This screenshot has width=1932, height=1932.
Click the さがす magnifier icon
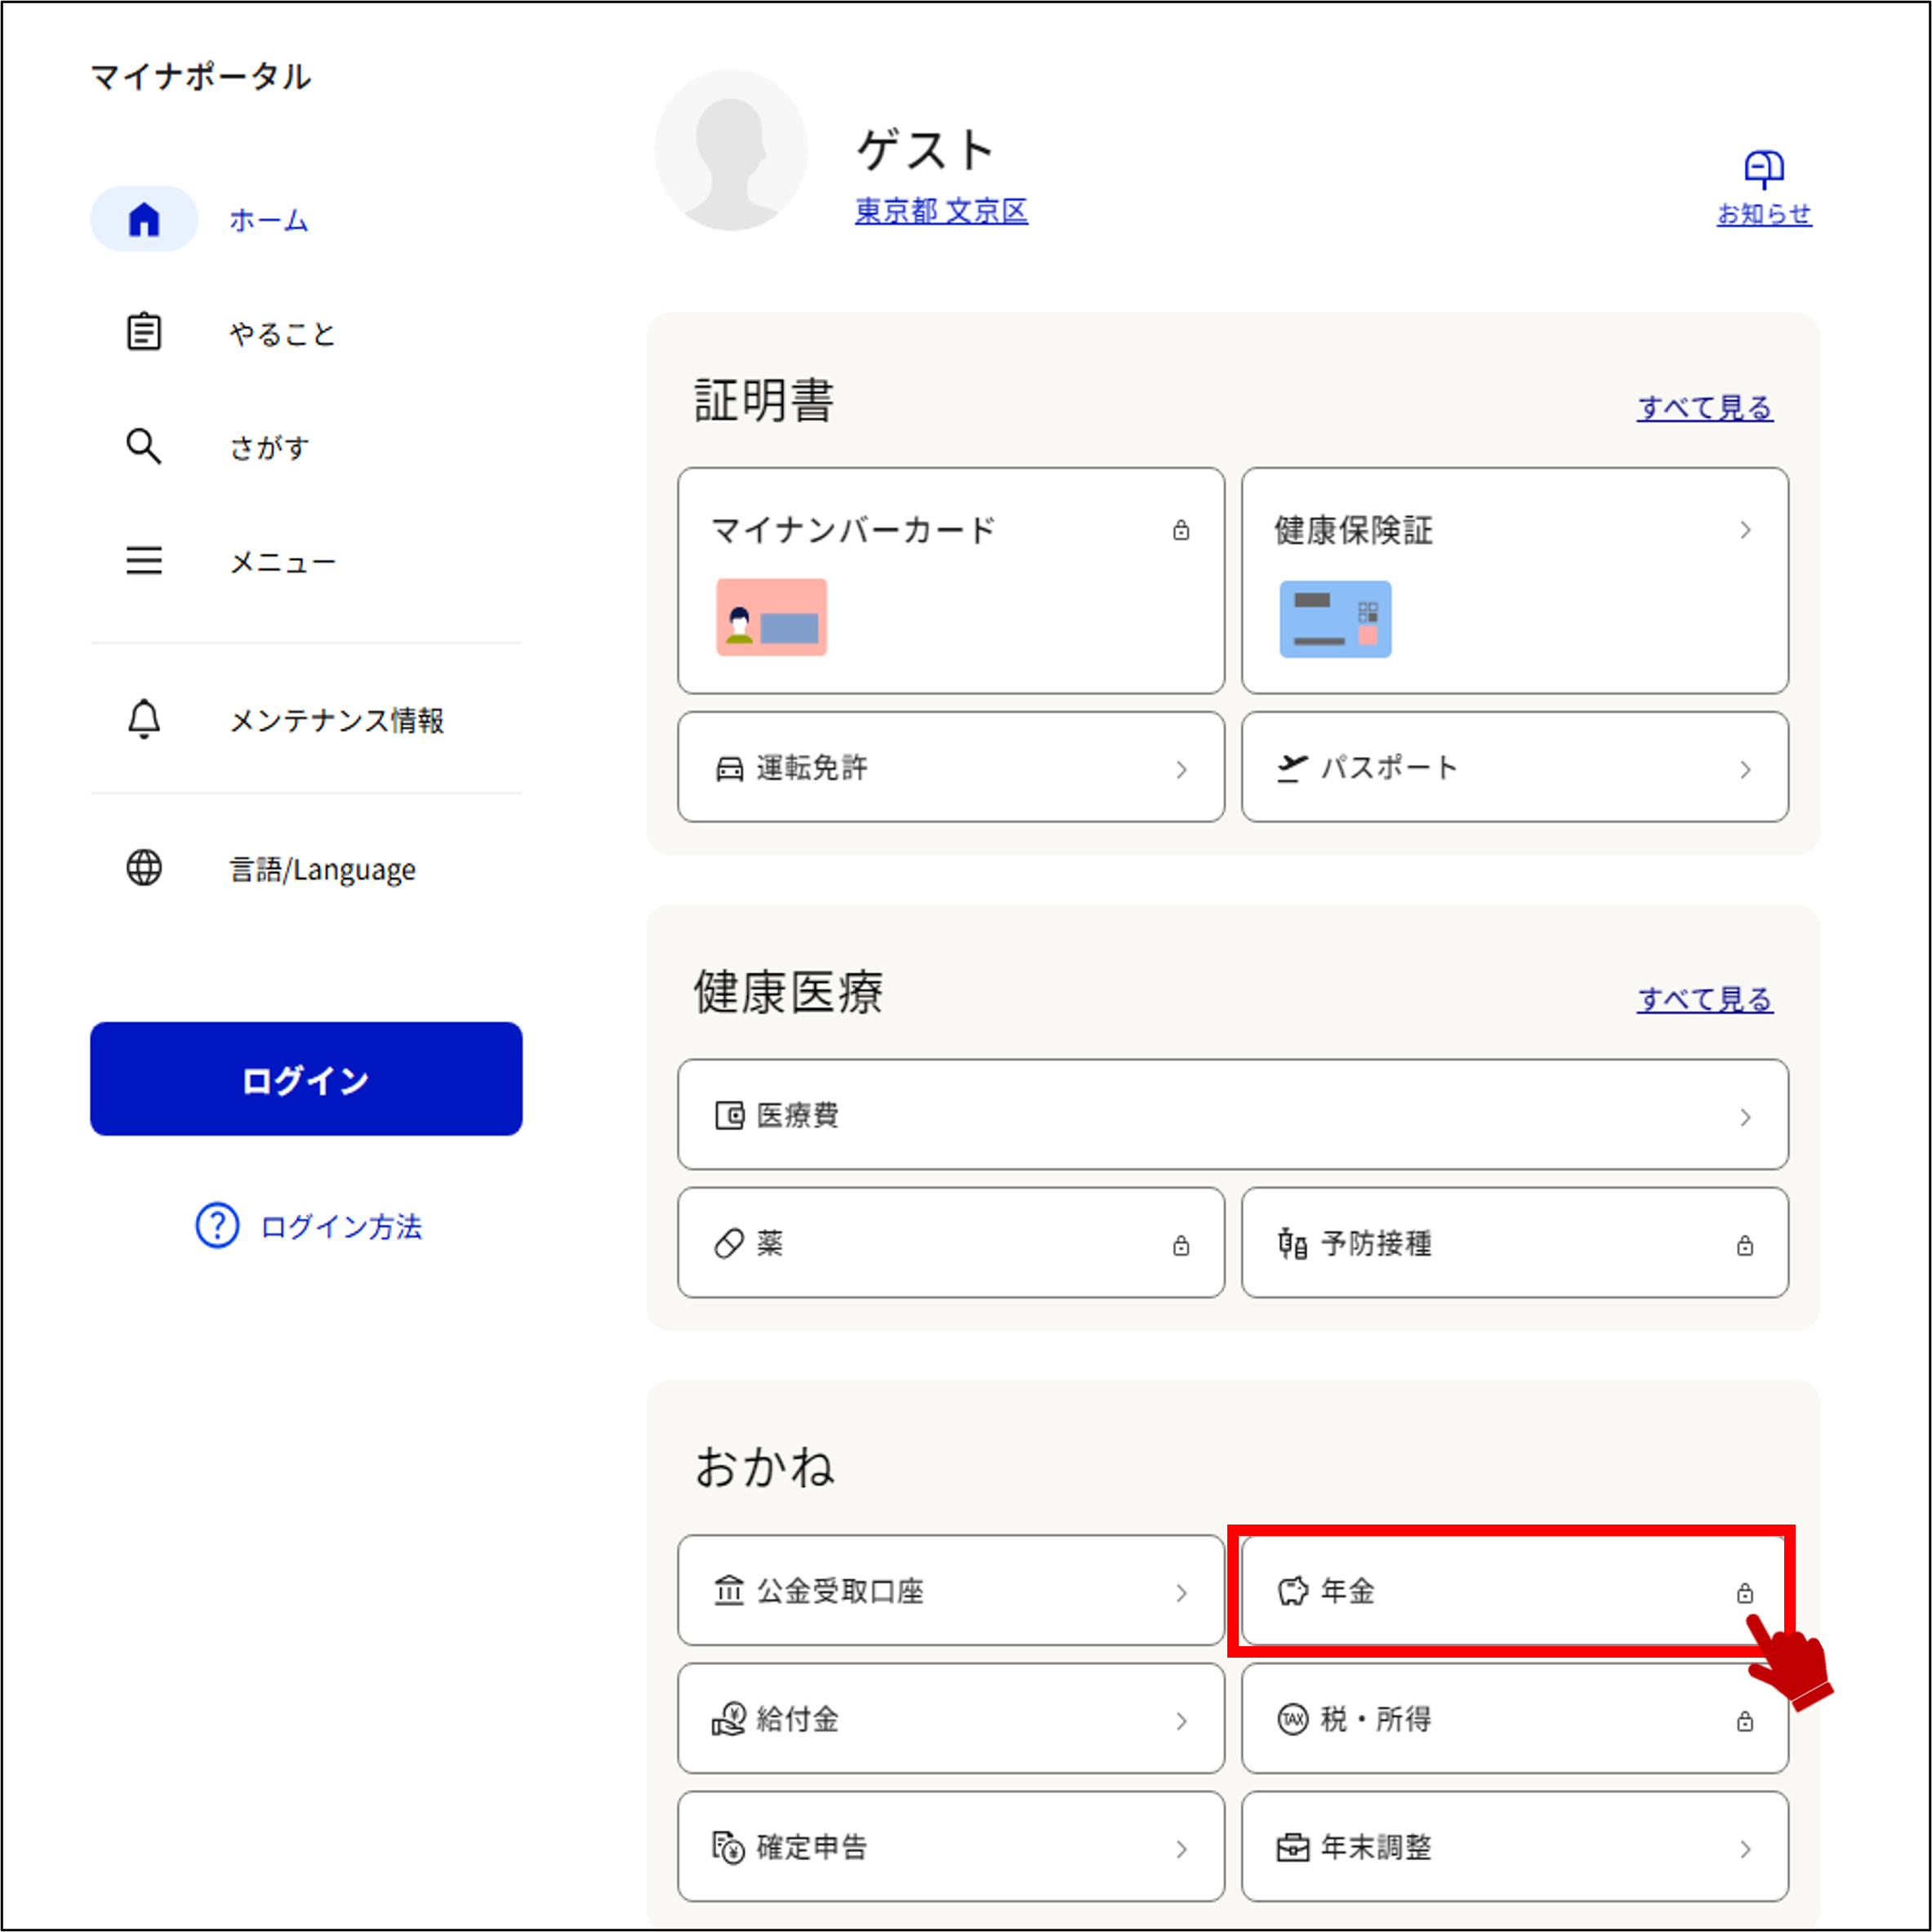pyautogui.click(x=144, y=446)
